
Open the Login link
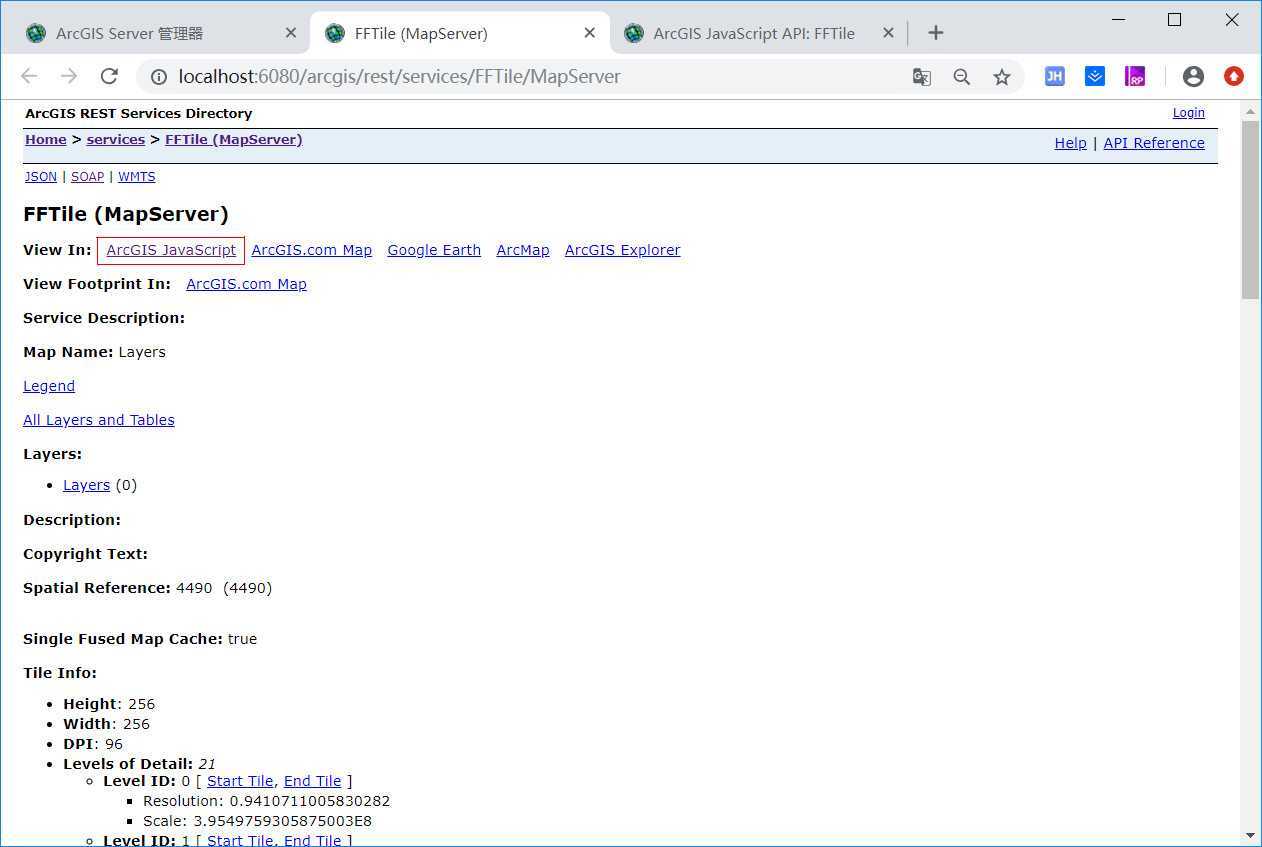(1189, 113)
